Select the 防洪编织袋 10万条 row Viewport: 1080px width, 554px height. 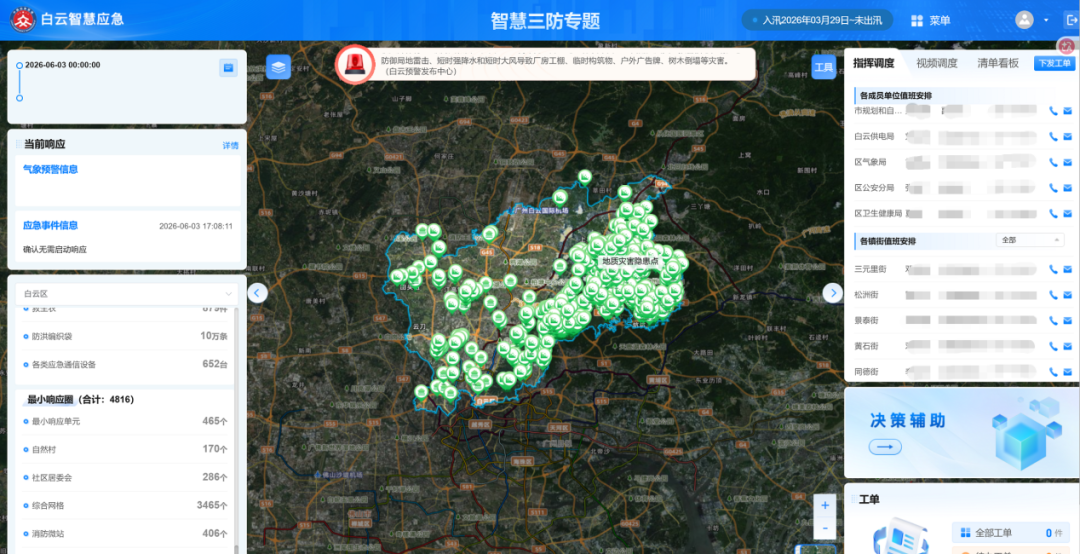[125, 336]
